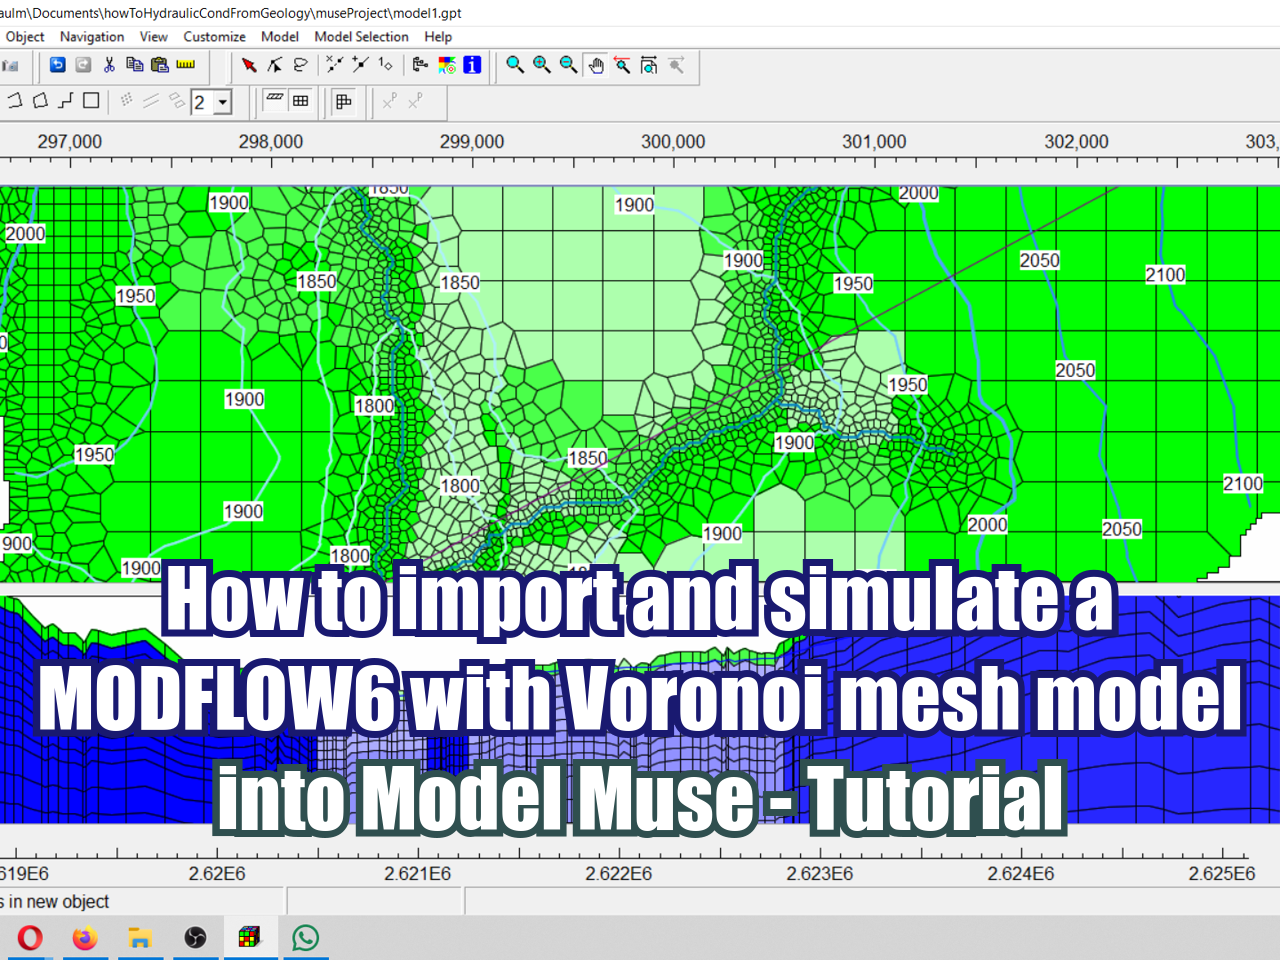Click the Copy icon in the toolbar
This screenshot has height=960, width=1280.
click(135, 64)
